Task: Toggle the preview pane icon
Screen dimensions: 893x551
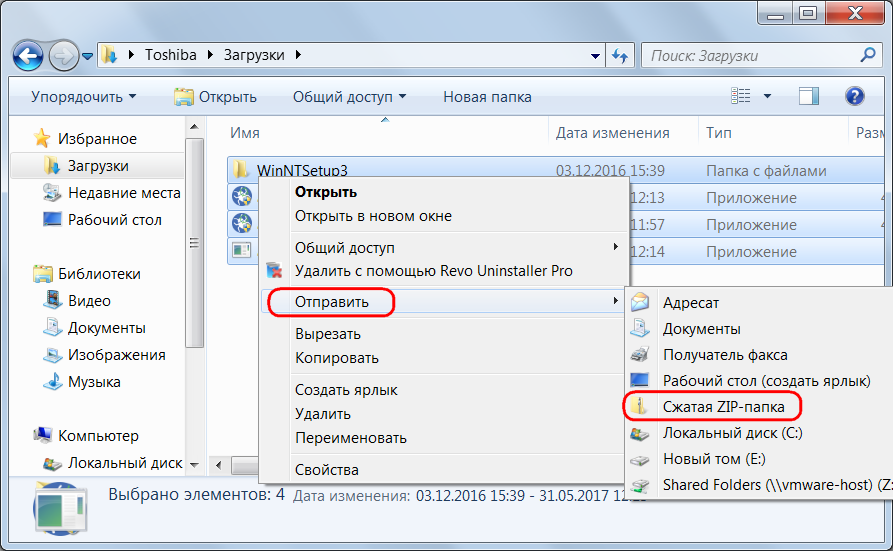Action: point(808,96)
